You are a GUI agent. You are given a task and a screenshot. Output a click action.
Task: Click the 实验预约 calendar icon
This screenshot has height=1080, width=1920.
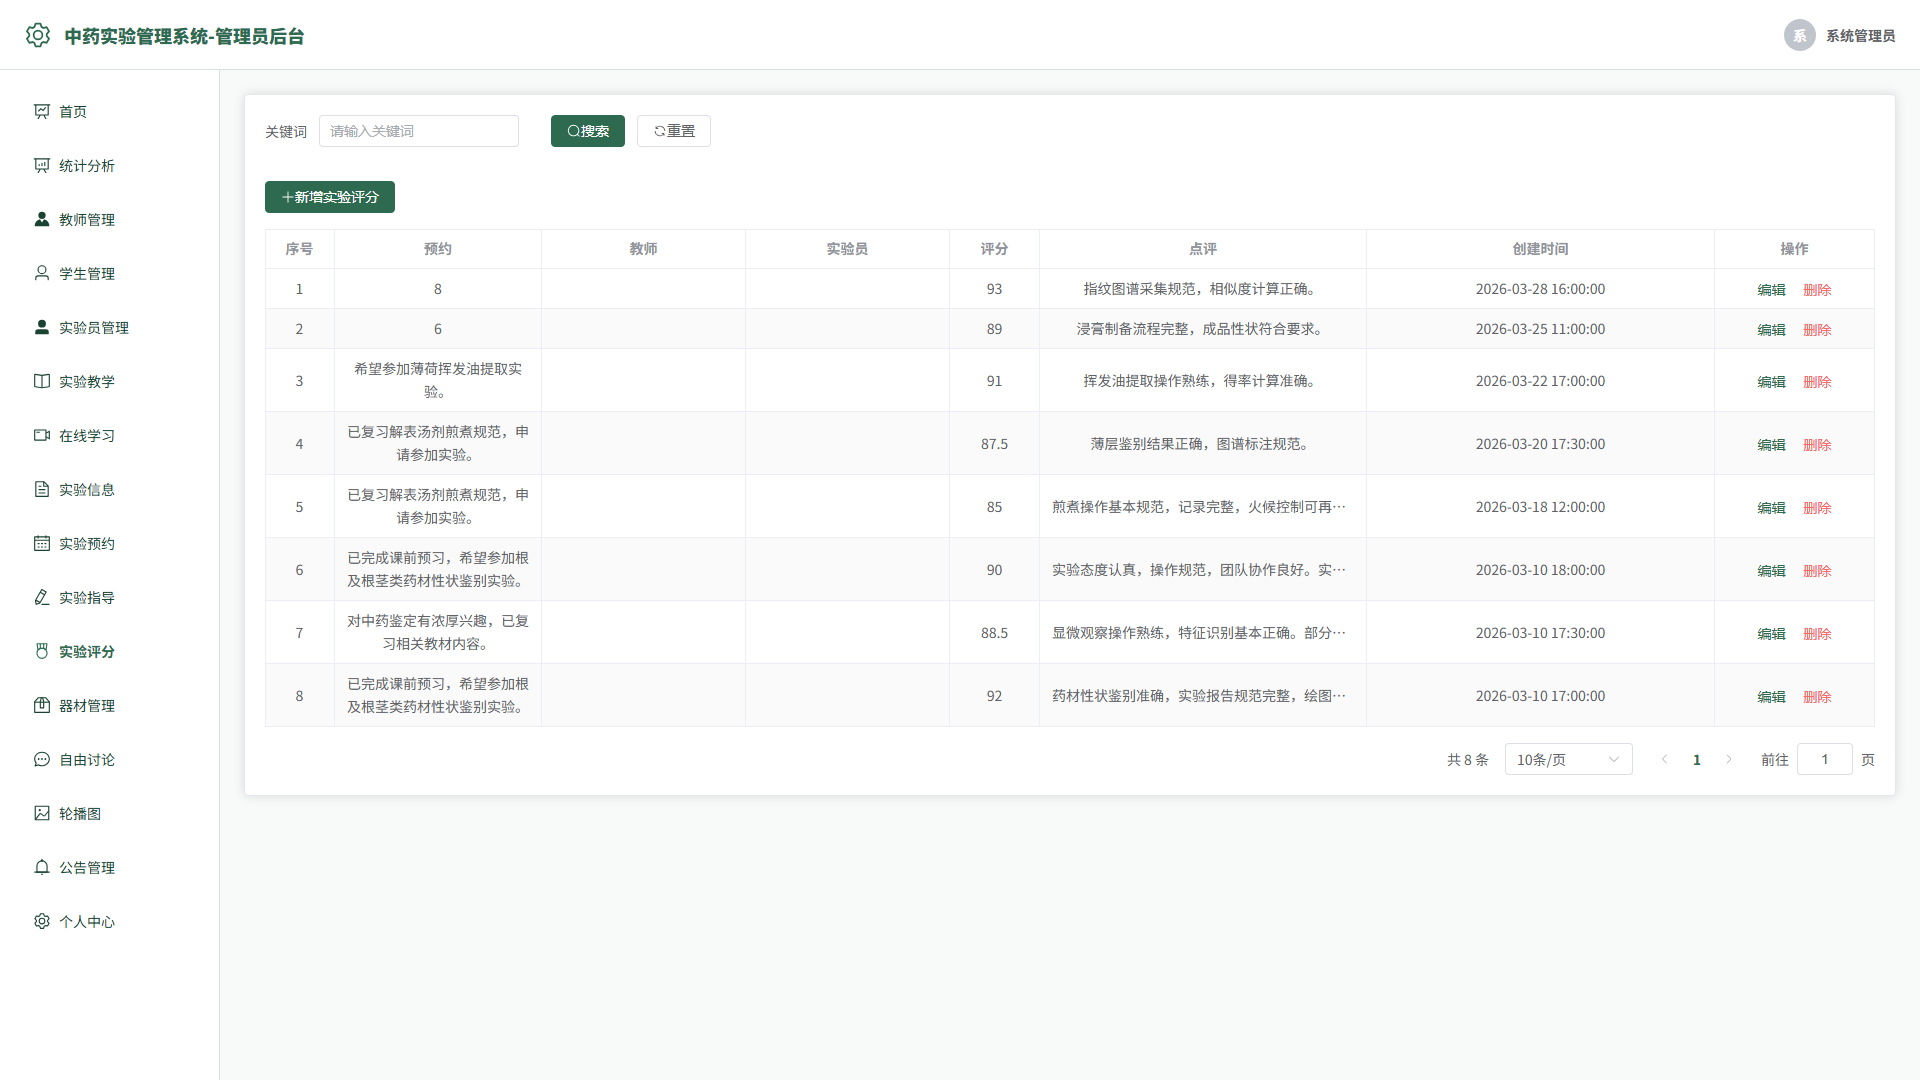42,543
